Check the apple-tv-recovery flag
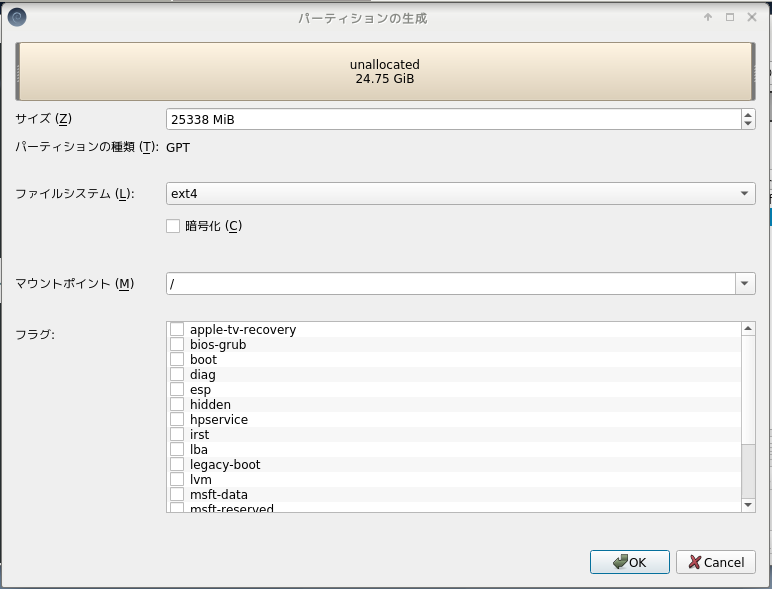The height and width of the screenshot is (589, 772). coord(177,330)
